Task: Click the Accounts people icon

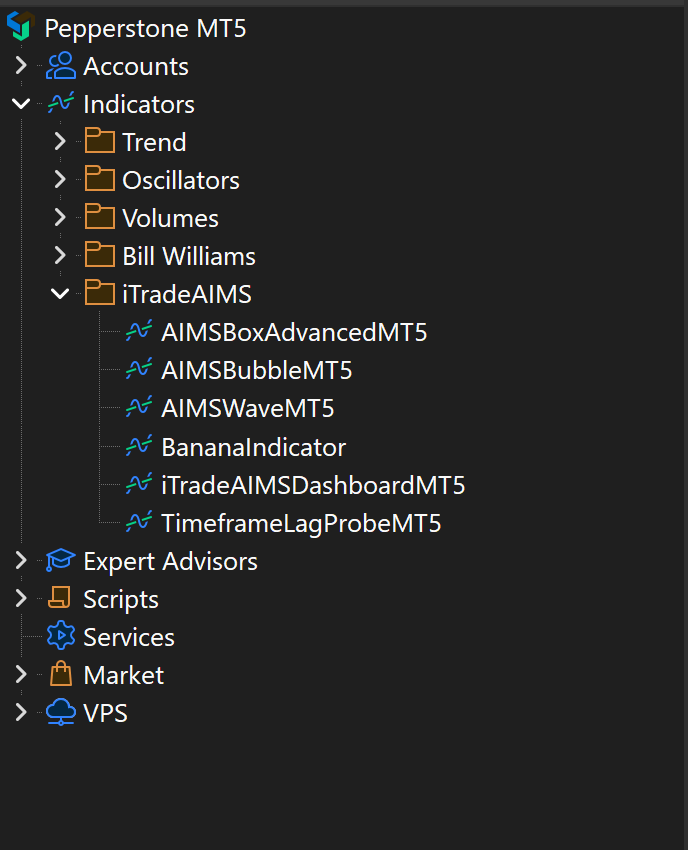Action: (61, 66)
